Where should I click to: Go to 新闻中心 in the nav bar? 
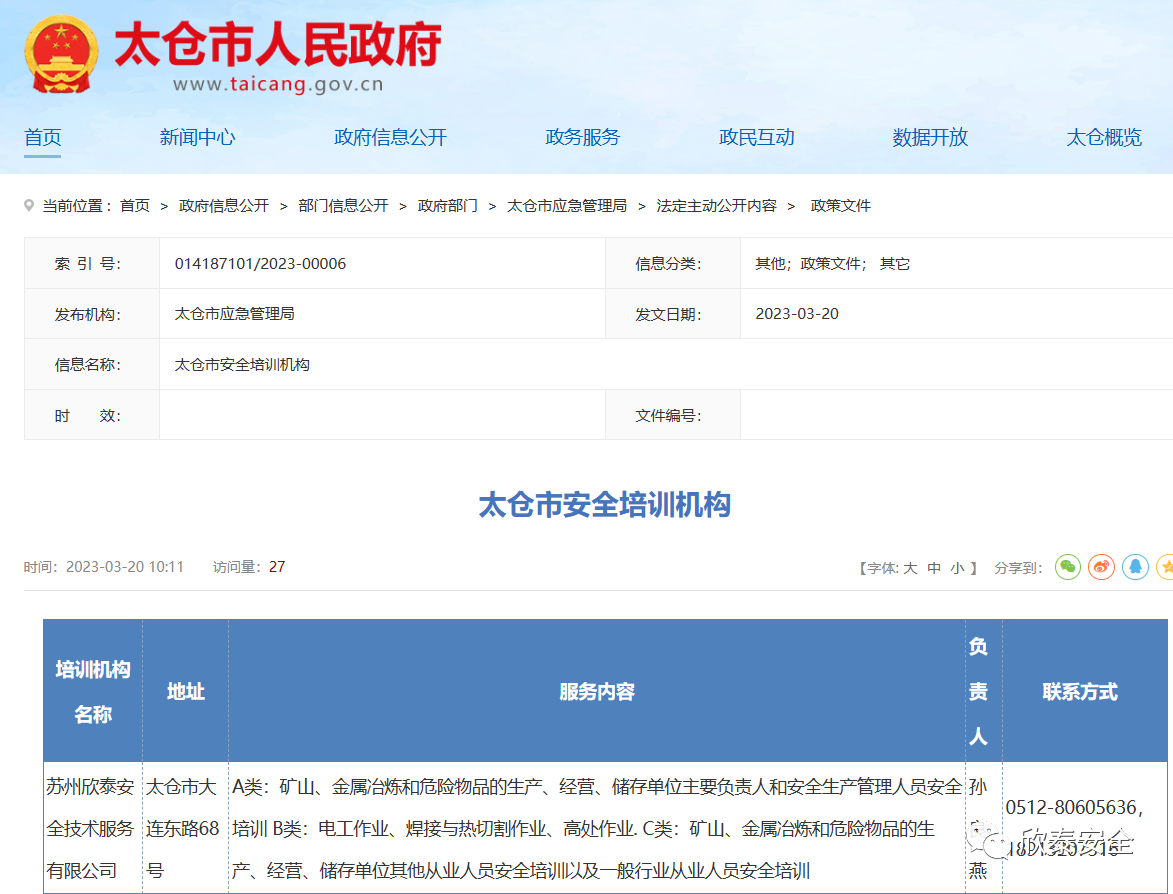(197, 138)
